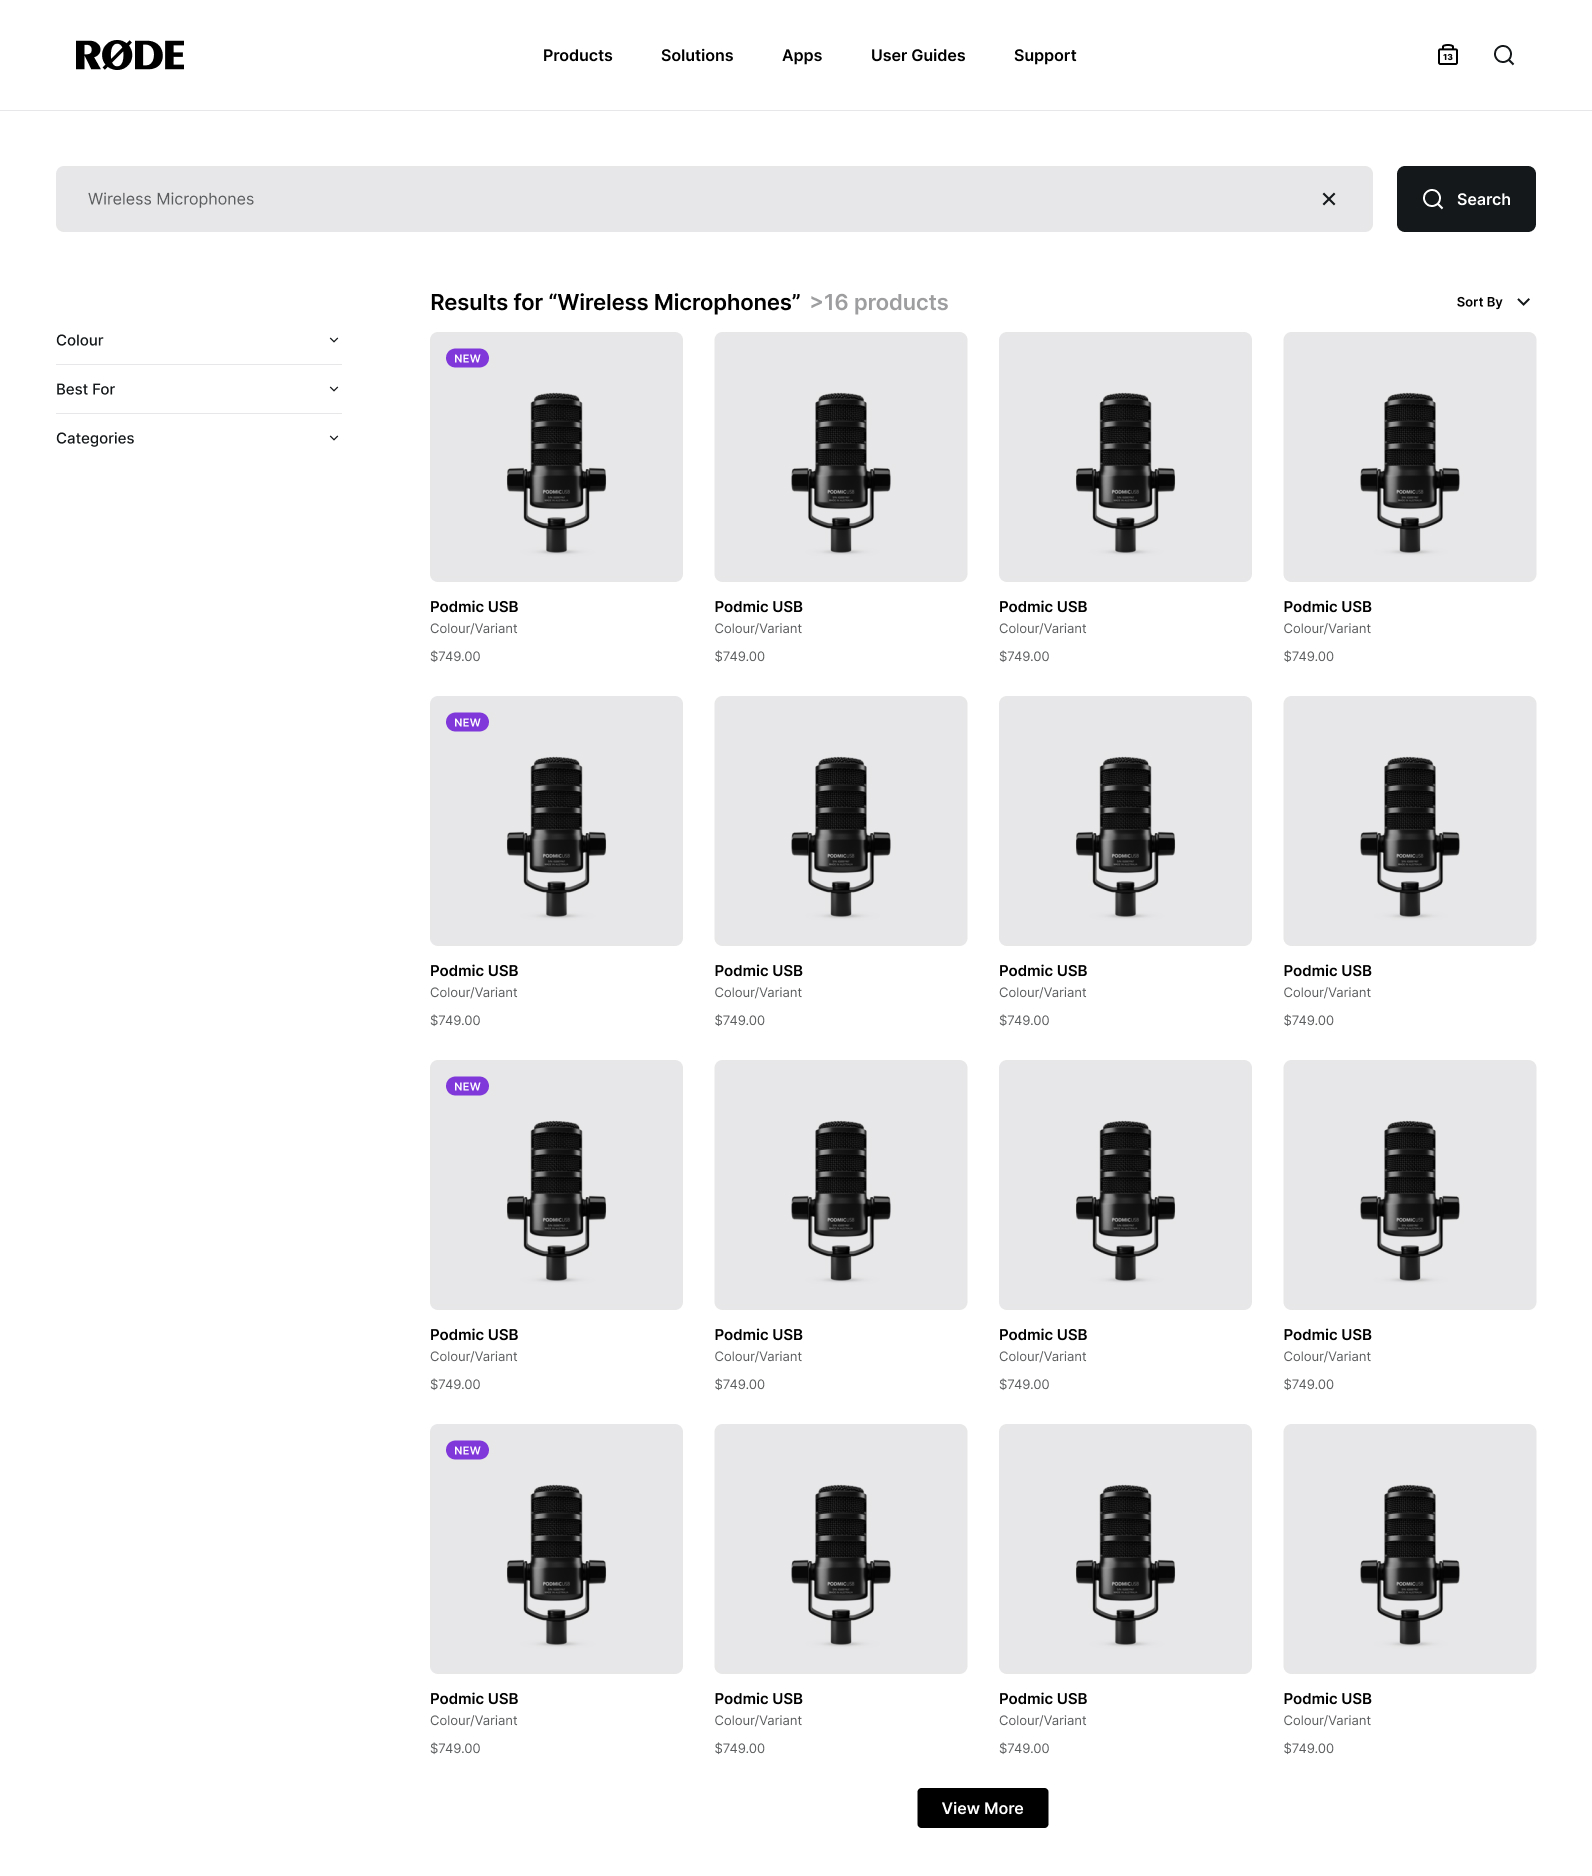Image resolution: width=1592 pixels, height=1876 pixels.
Task: Go to the Apps menu item
Action: (x=802, y=55)
